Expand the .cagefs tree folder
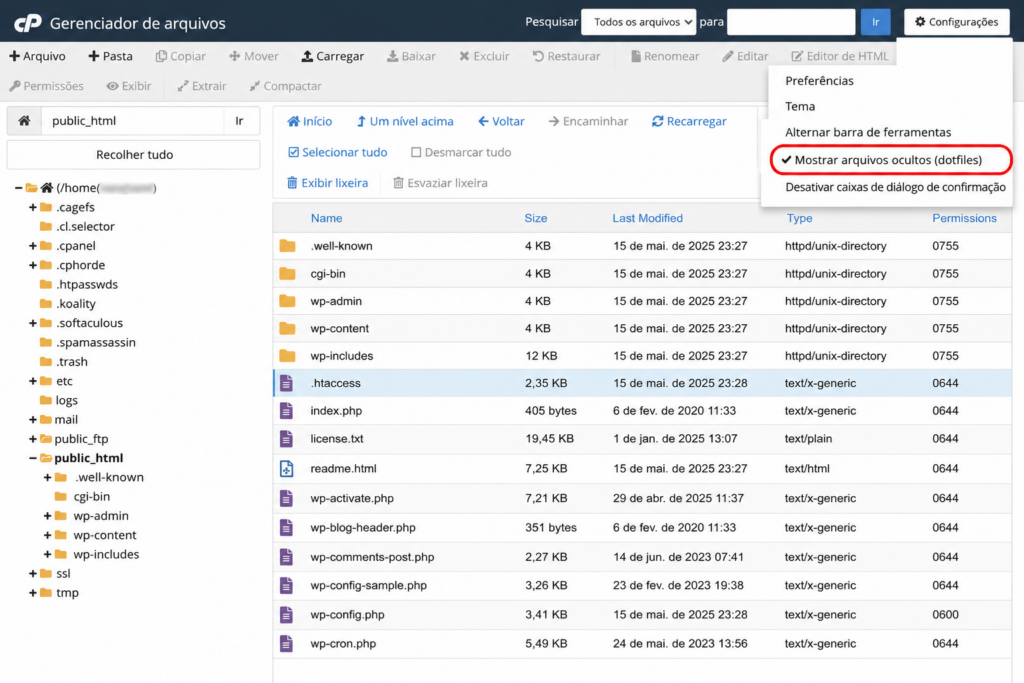1024x683 pixels. point(33,208)
